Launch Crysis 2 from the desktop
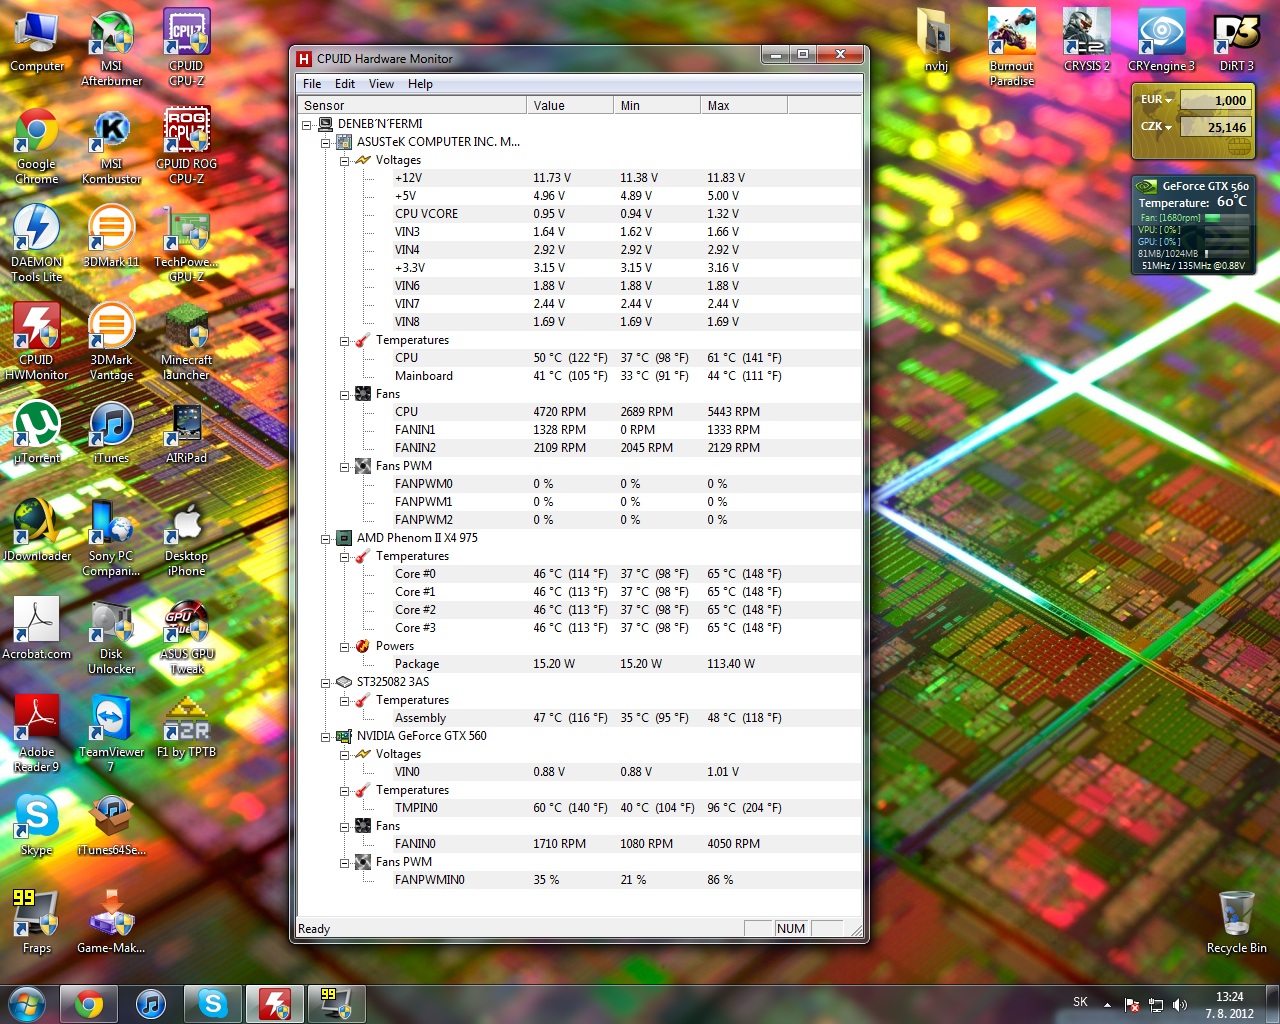Image resolution: width=1280 pixels, height=1024 pixels. click(1087, 41)
